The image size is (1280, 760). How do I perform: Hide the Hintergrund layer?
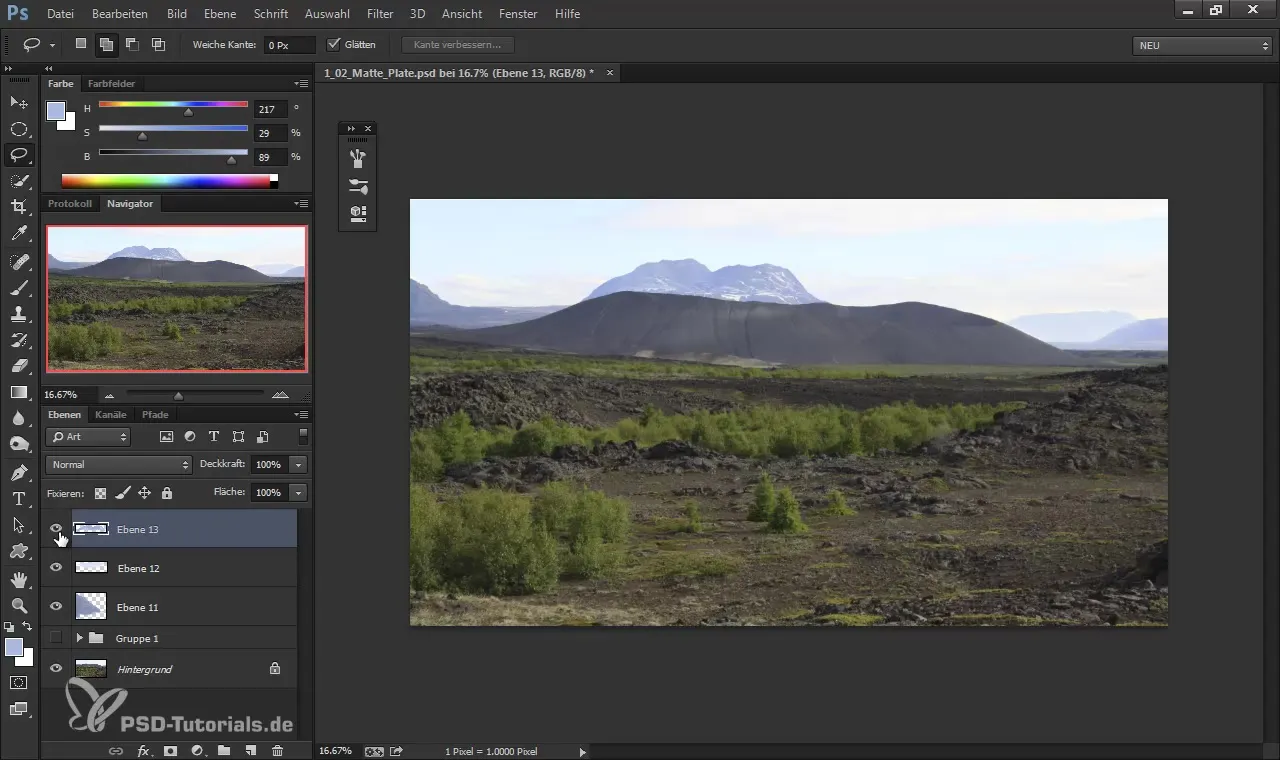[x=56, y=668]
